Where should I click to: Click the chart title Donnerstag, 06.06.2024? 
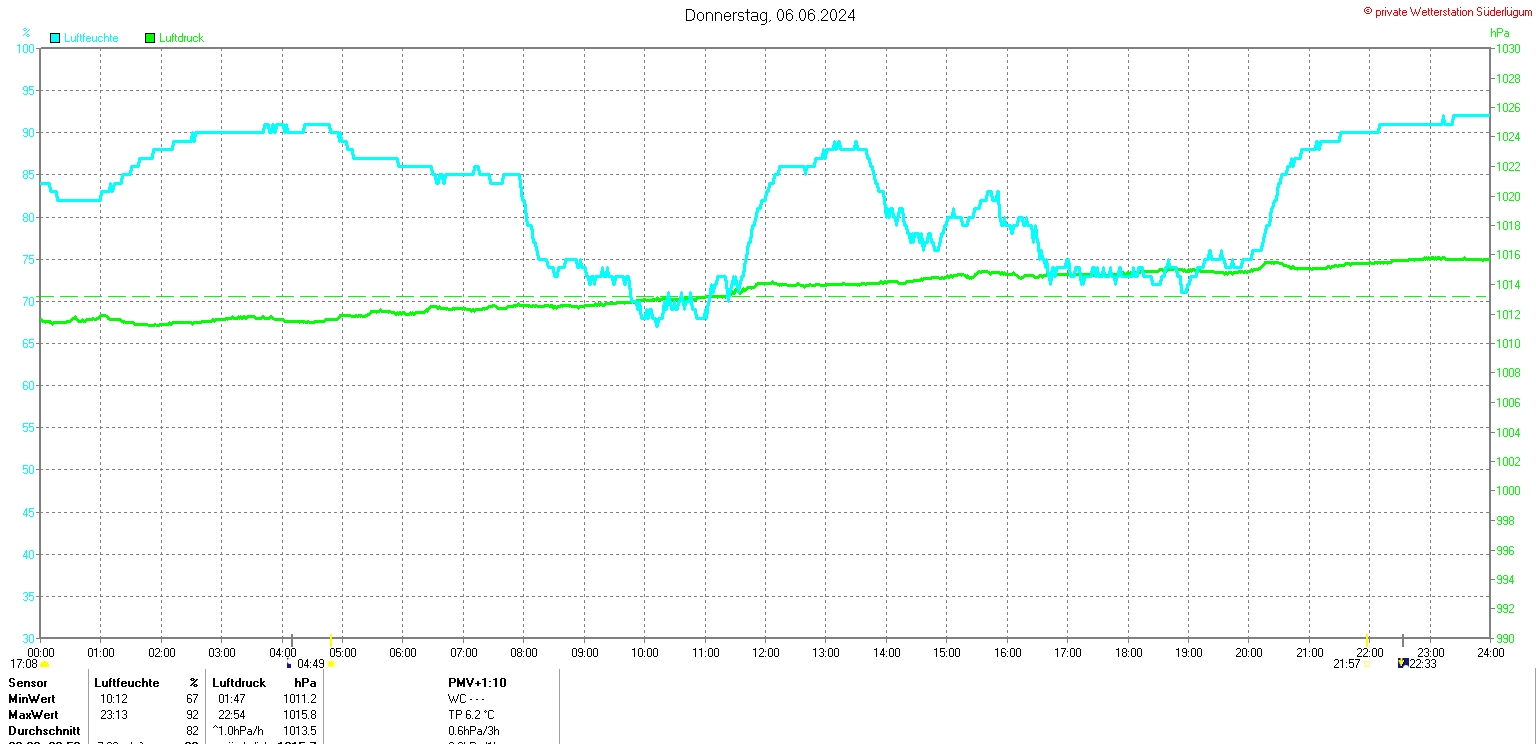point(770,15)
